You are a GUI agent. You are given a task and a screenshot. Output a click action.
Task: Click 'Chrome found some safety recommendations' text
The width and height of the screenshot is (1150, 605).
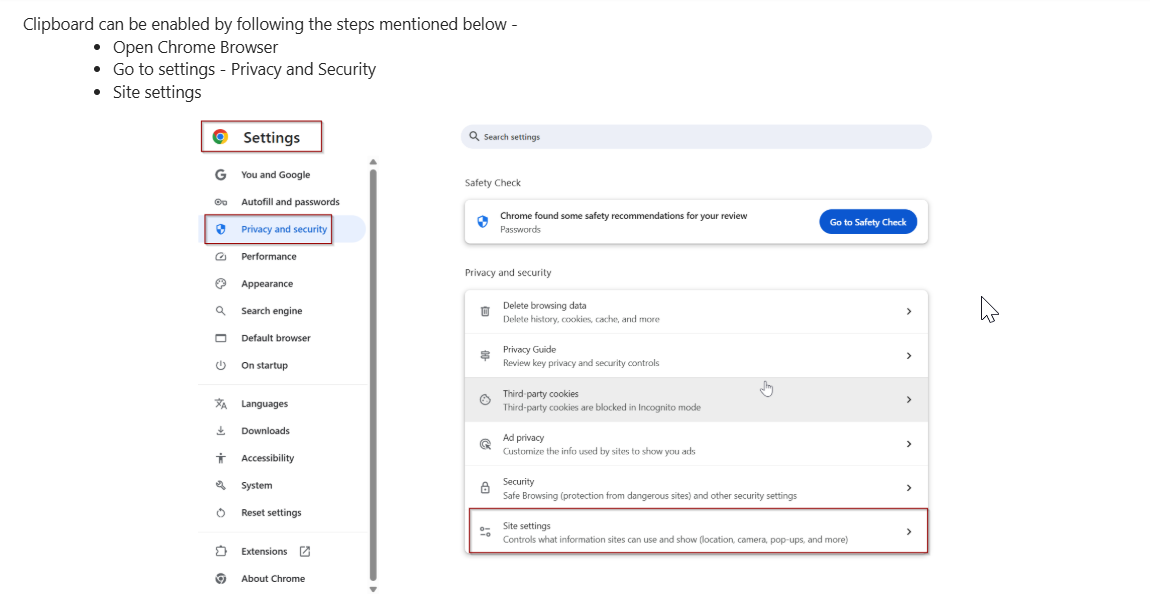click(623, 216)
